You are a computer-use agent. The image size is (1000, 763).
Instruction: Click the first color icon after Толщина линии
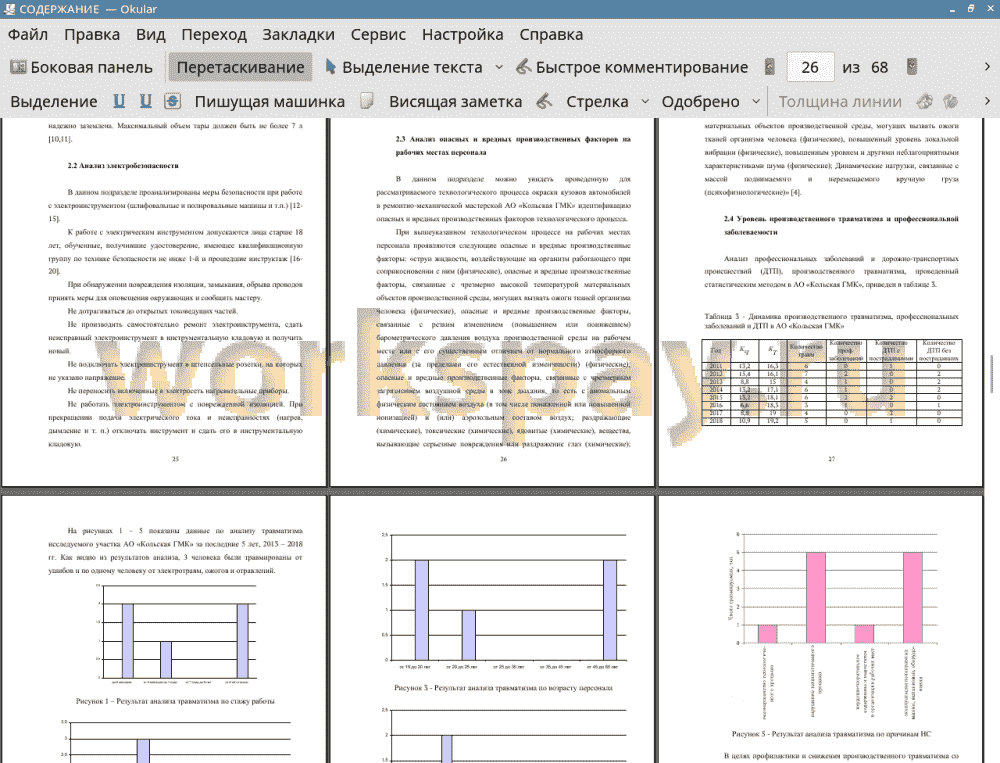(x=925, y=101)
